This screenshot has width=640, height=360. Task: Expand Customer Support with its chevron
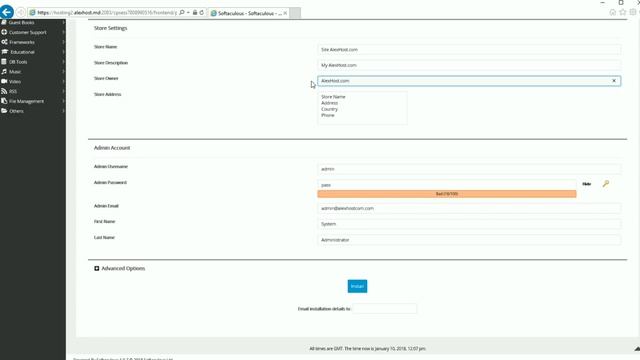click(63, 32)
